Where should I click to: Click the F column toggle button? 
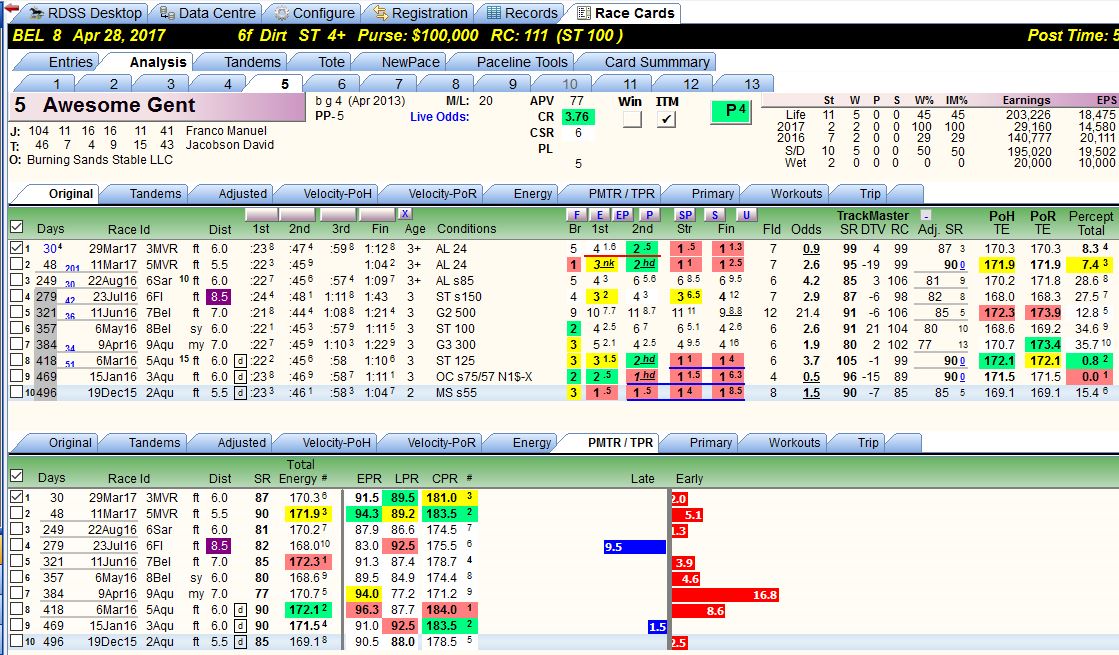(576, 214)
